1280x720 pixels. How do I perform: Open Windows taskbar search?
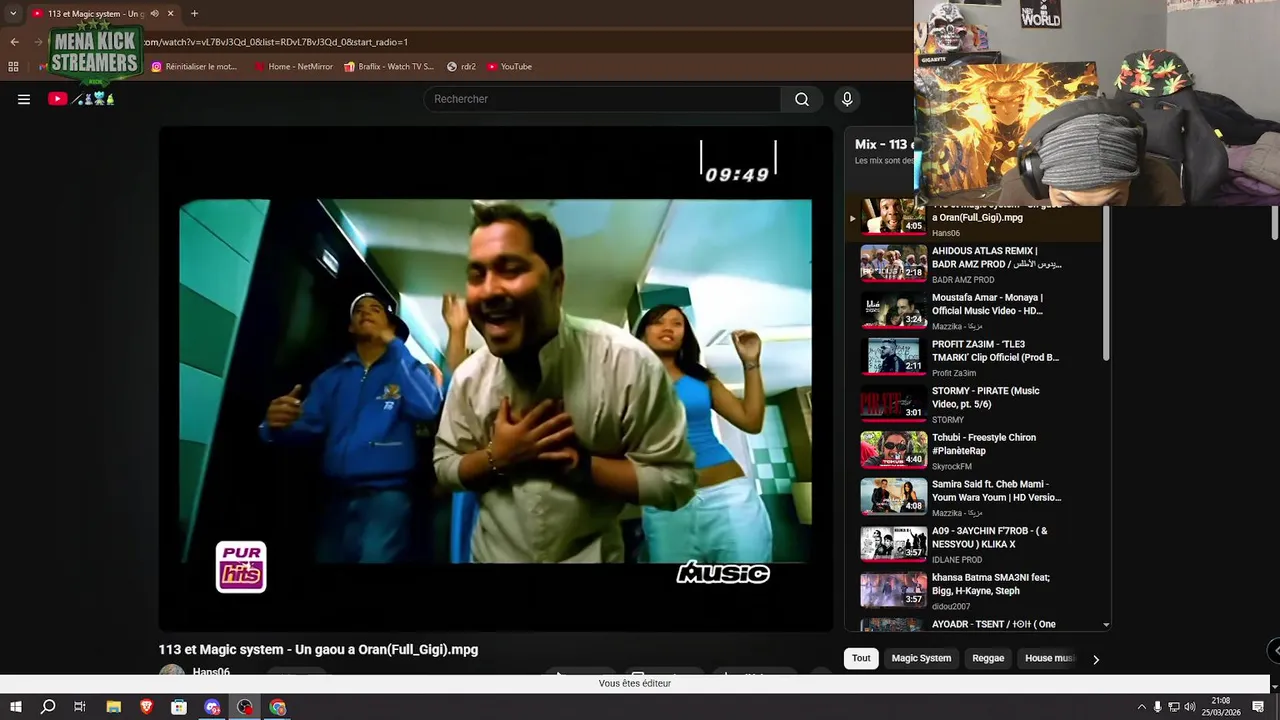(48, 707)
